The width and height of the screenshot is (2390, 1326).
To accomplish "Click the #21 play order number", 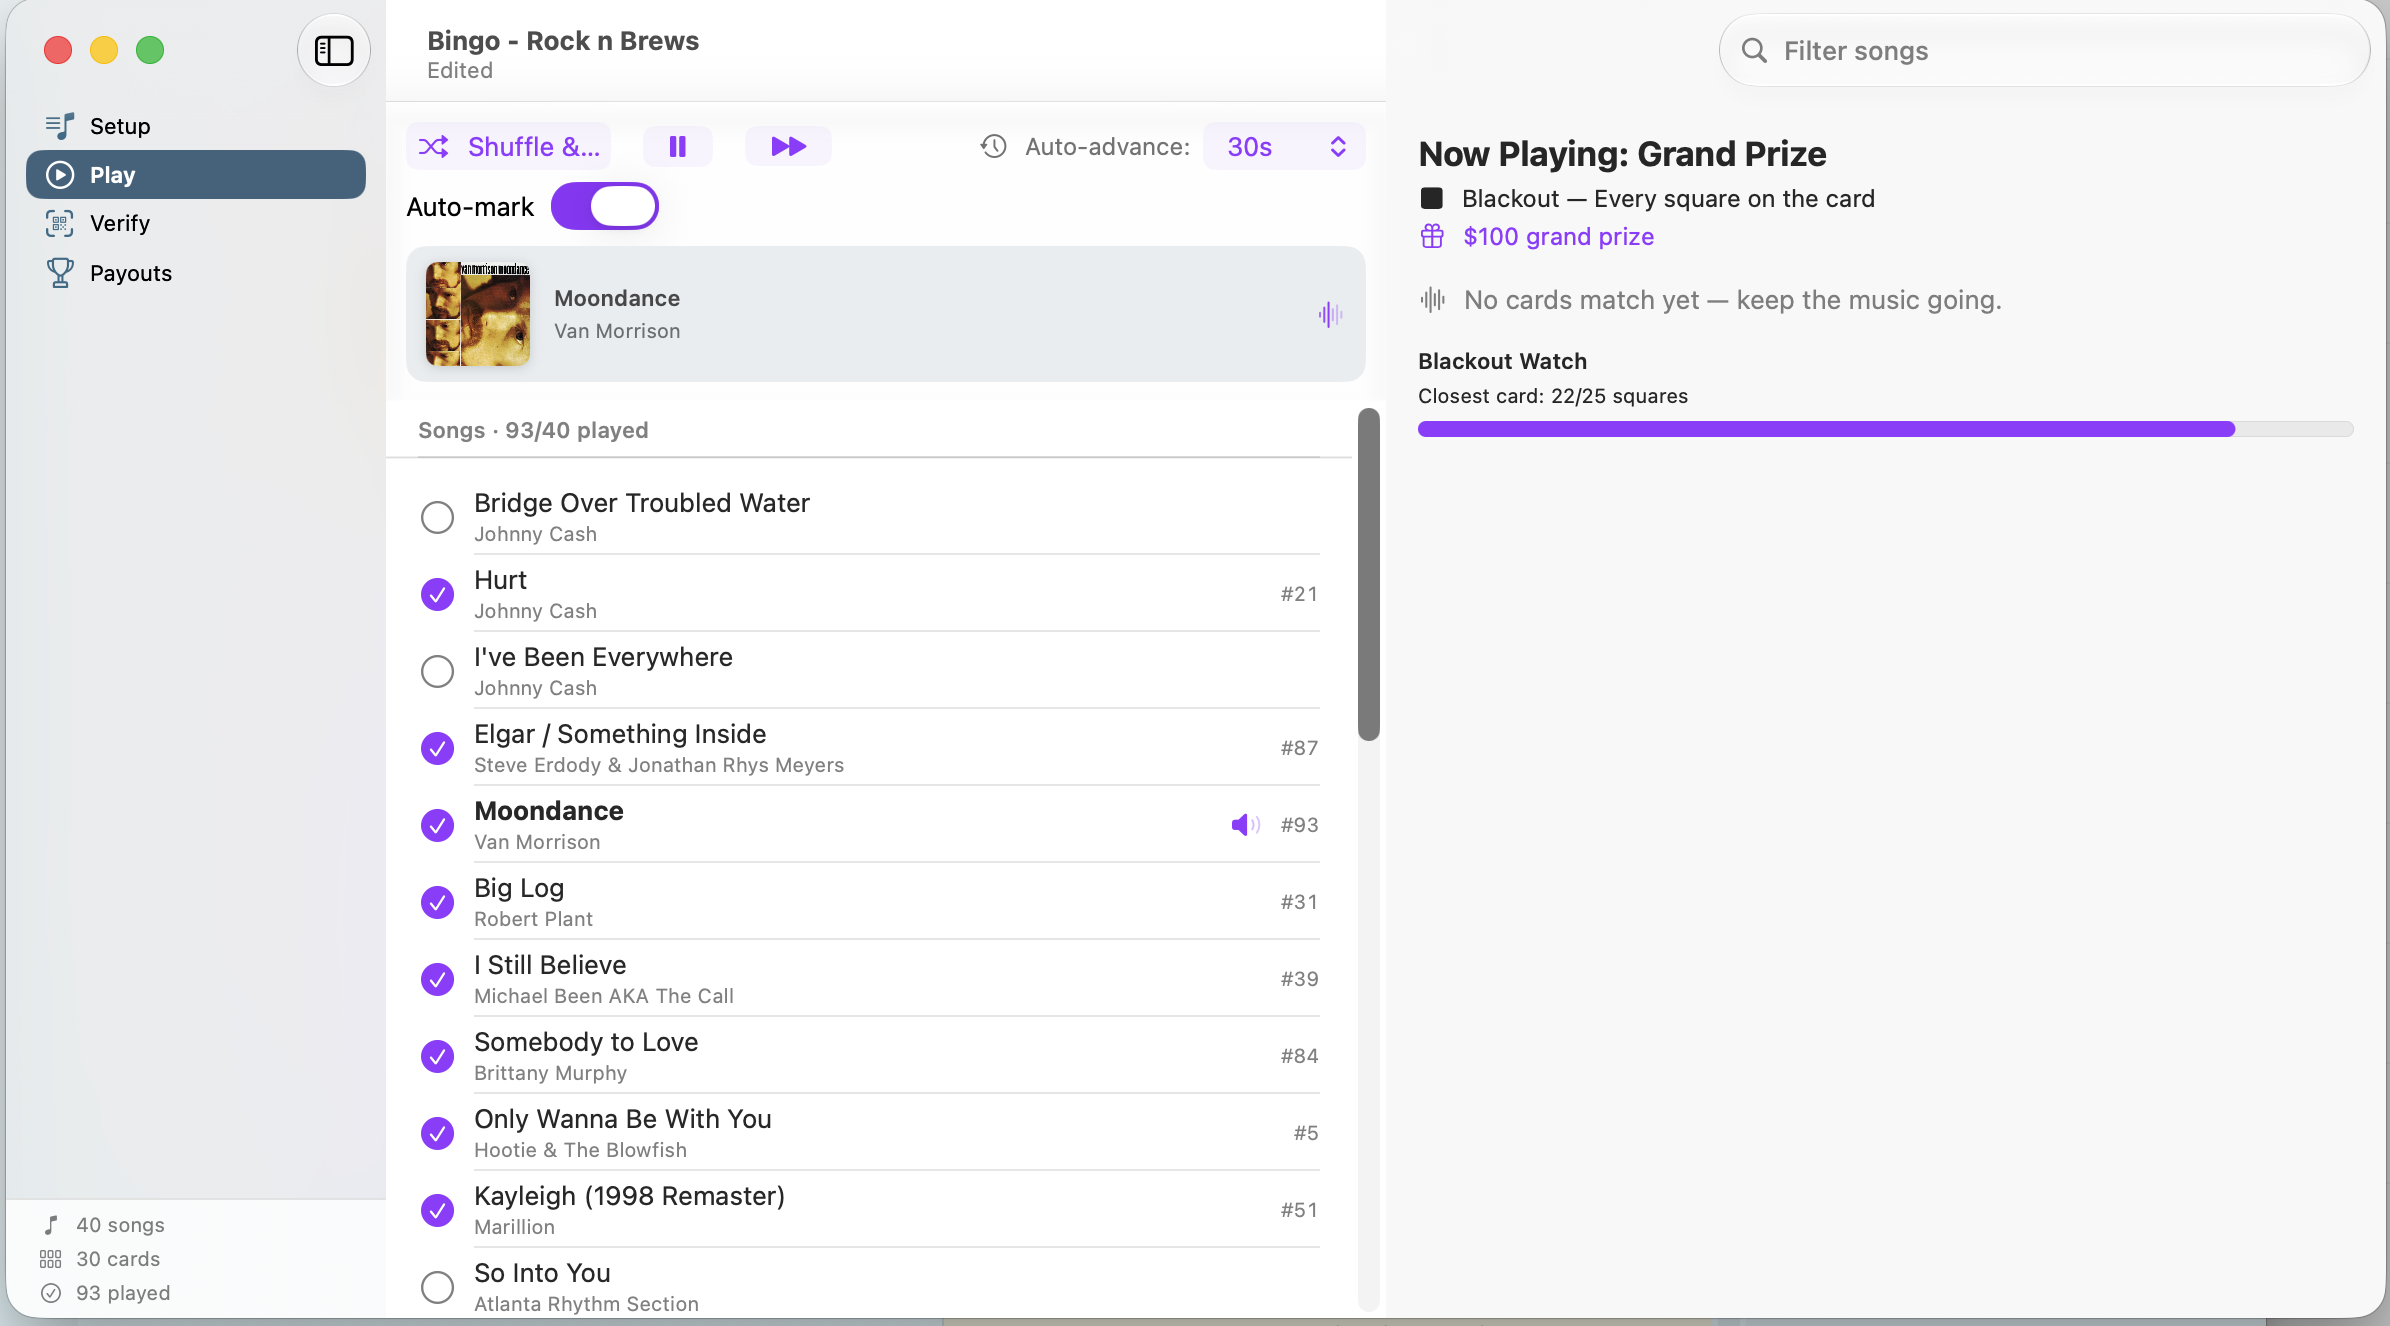I will 1299,595.
